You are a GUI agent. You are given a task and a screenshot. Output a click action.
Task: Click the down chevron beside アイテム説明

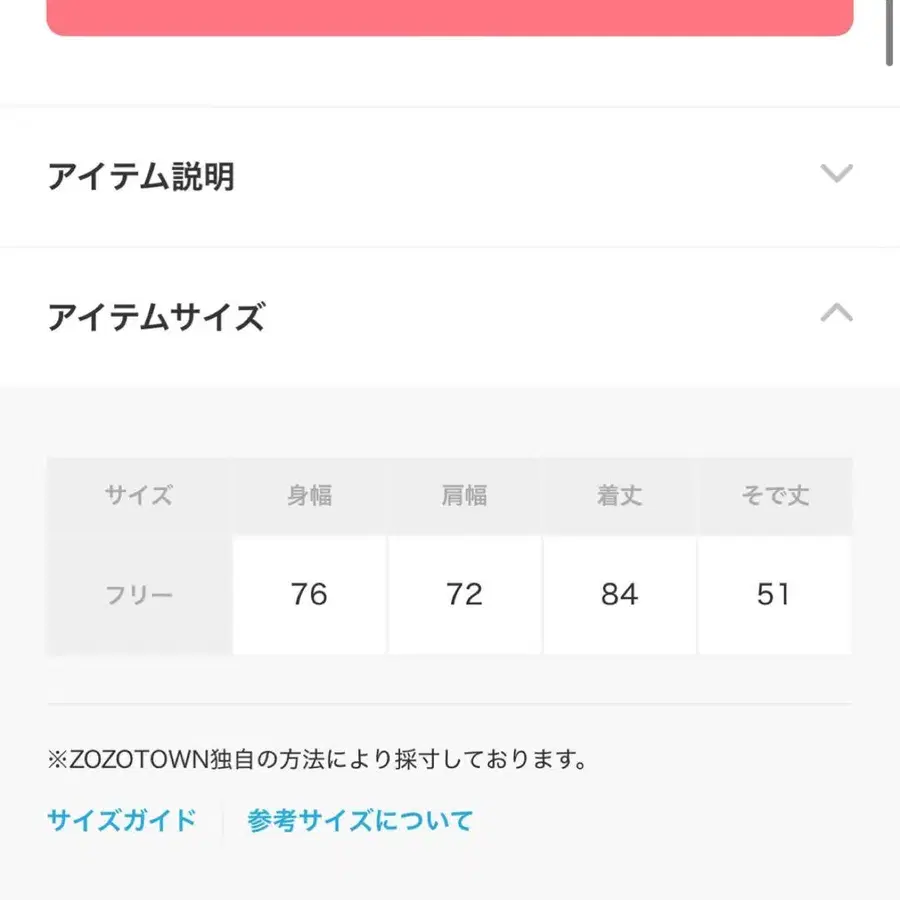pos(835,174)
